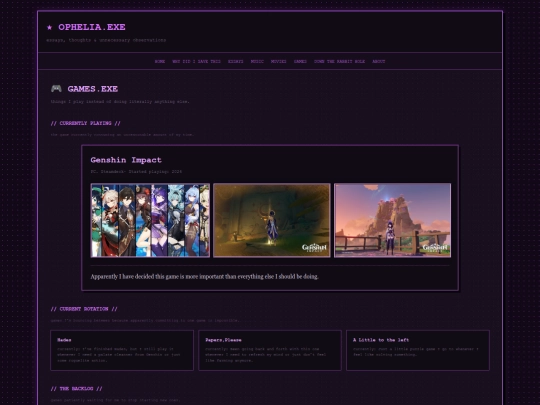540x405 pixels.
Task: Navigate to the MOVIES page
Action: click(279, 61)
